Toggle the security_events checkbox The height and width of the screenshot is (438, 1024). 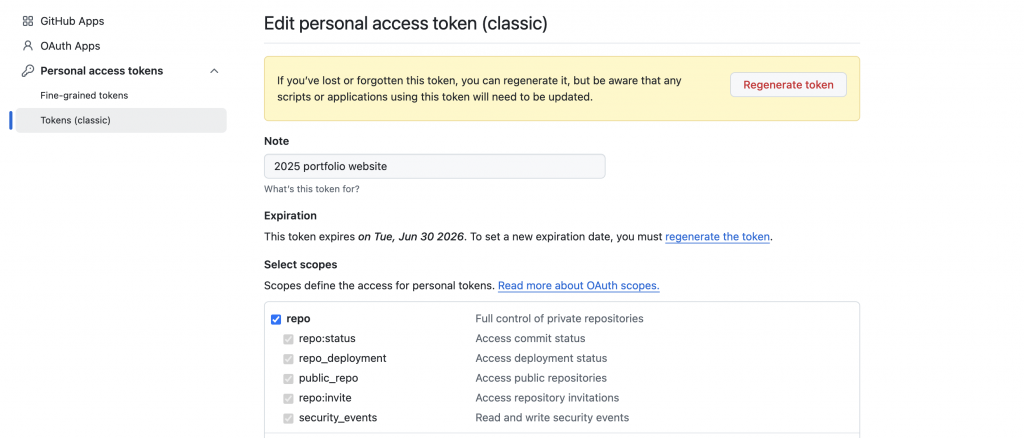pyautogui.click(x=289, y=418)
